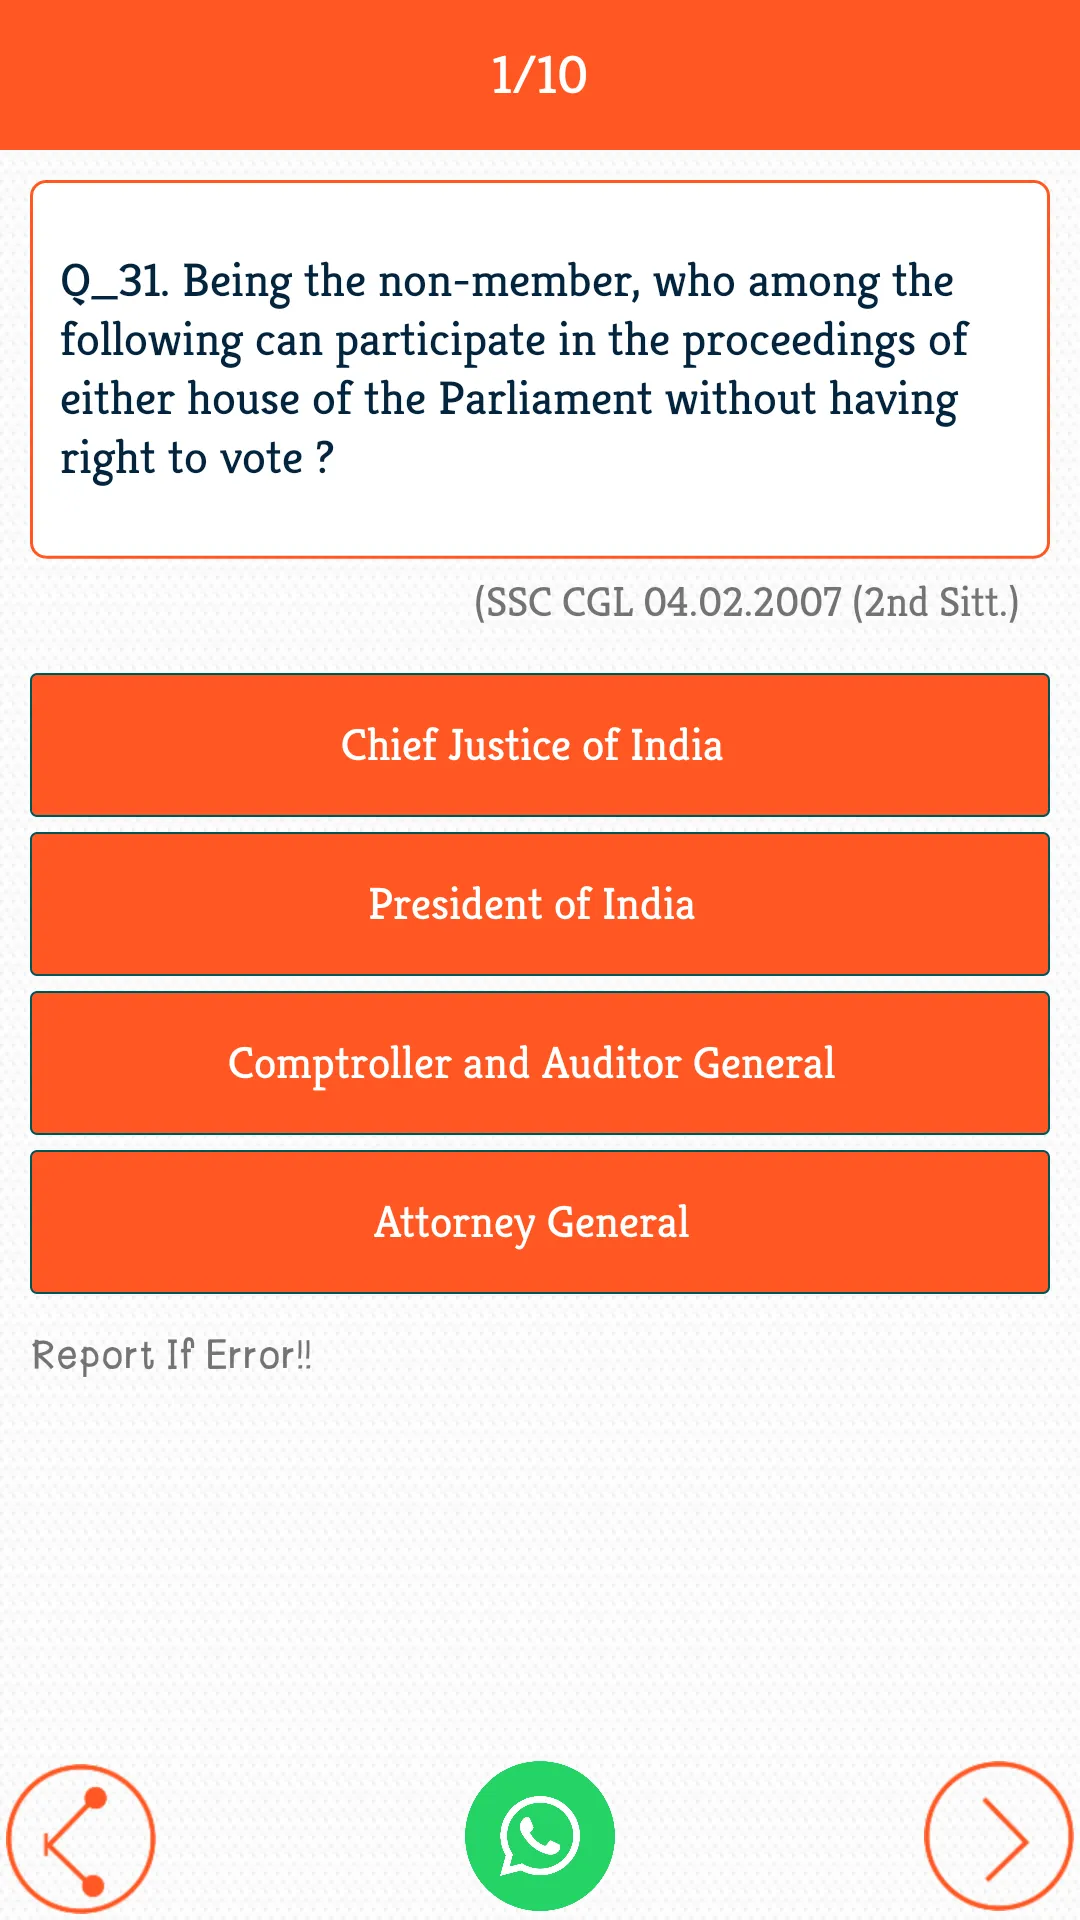Tap the share icon at bottom left
The image size is (1080, 1920).
point(81,1838)
